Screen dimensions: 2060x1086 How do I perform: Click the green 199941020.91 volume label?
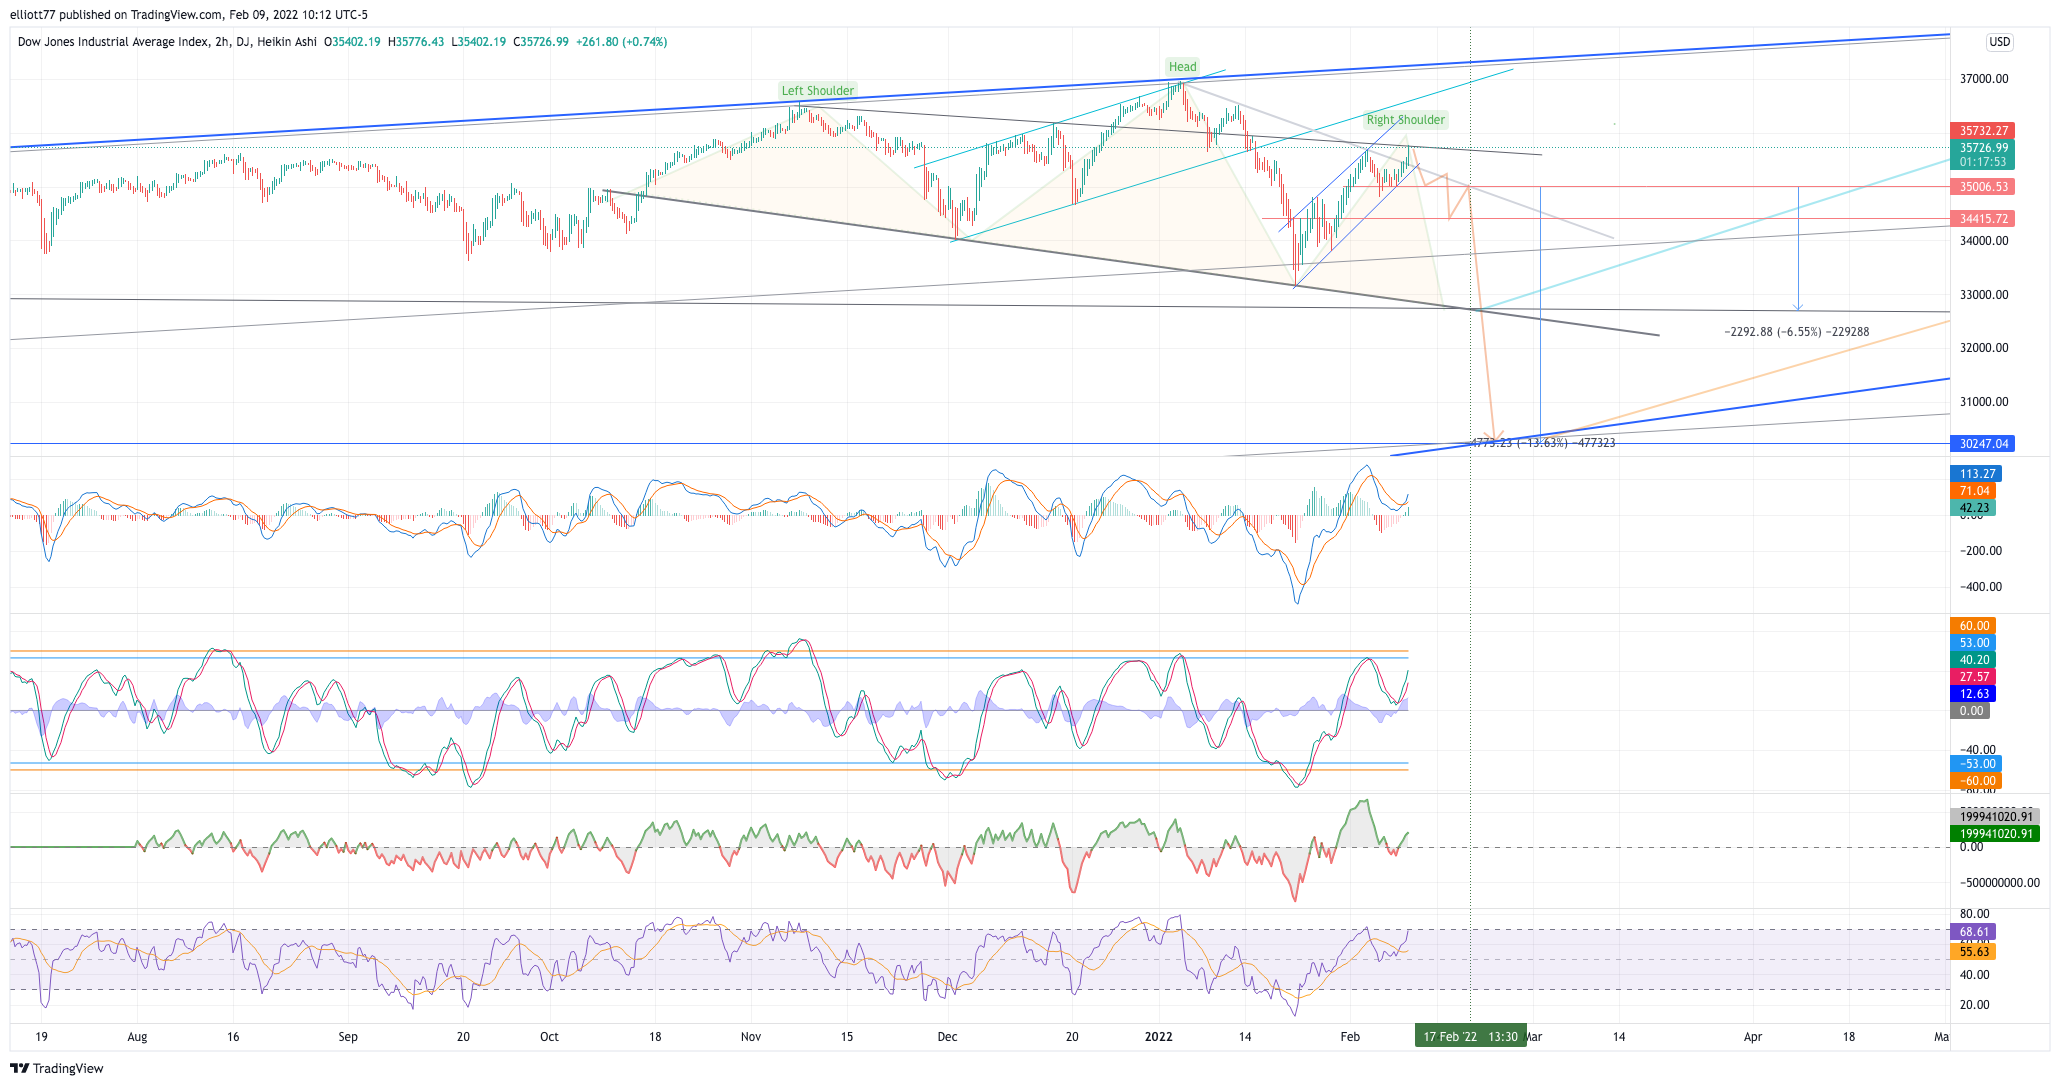pyautogui.click(x=1995, y=834)
